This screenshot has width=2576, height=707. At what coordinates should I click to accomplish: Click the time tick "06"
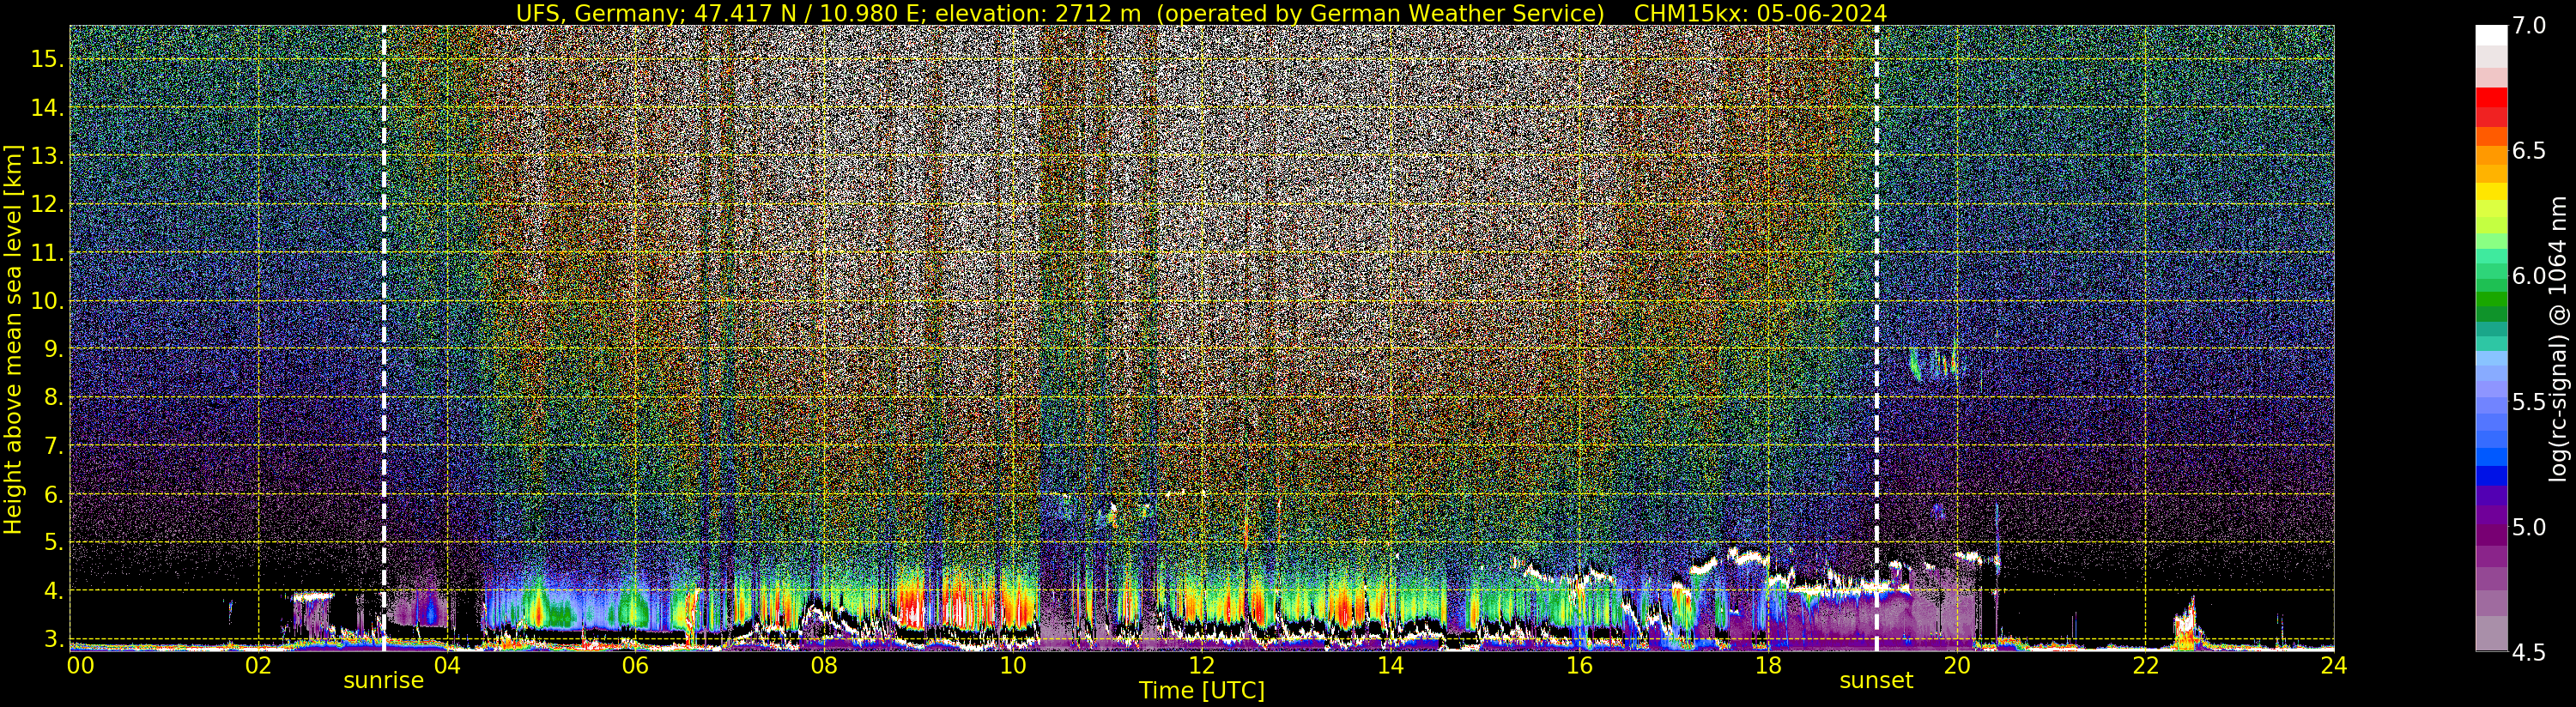635,665
